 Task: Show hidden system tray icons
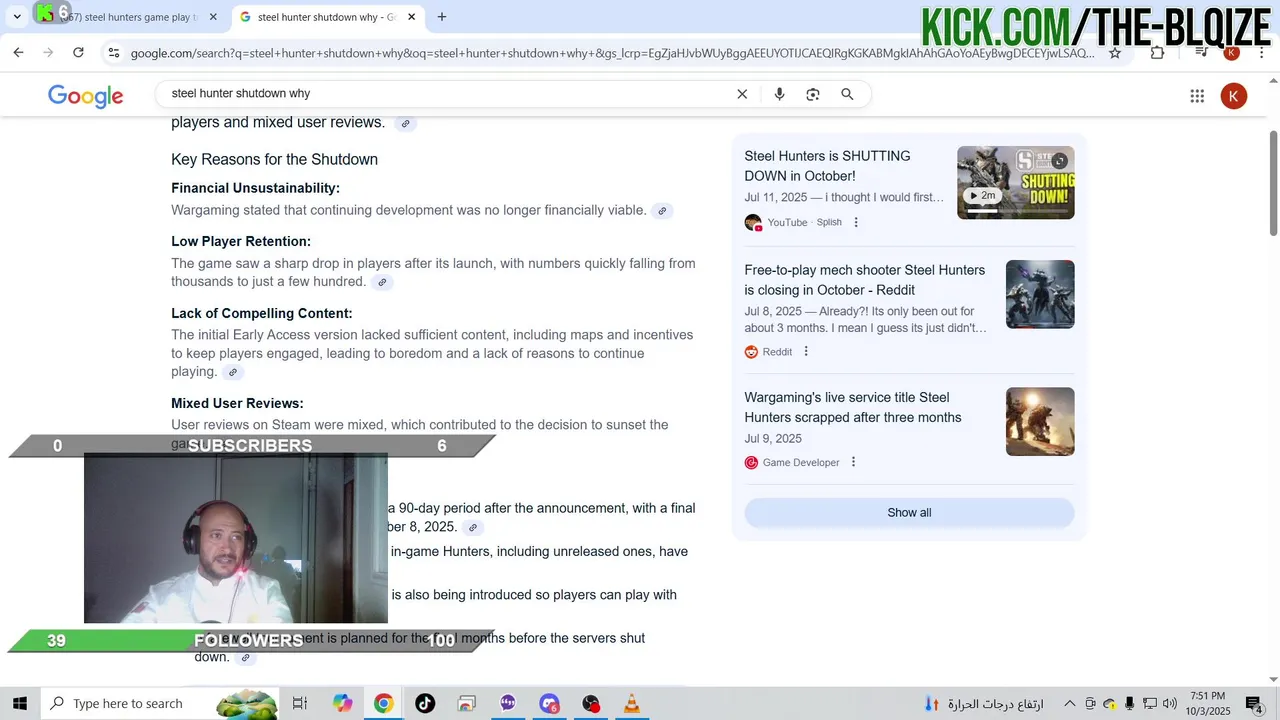point(1069,704)
